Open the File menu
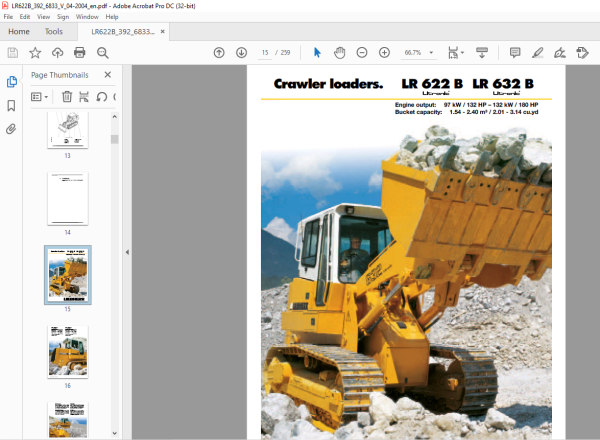Image resolution: width=600 pixels, height=440 pixels. click(8, 17)
